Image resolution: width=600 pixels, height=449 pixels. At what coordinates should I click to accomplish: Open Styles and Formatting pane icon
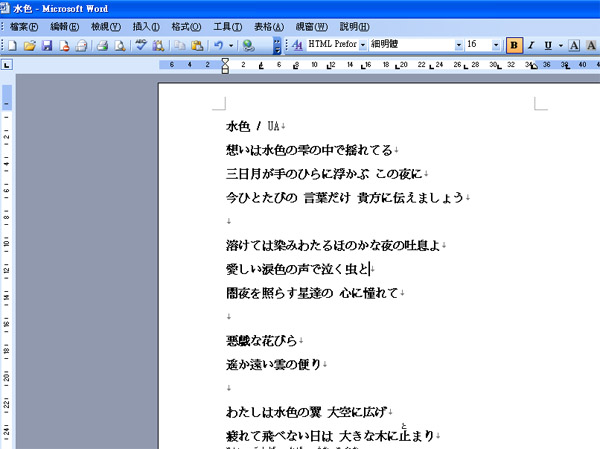297,45
